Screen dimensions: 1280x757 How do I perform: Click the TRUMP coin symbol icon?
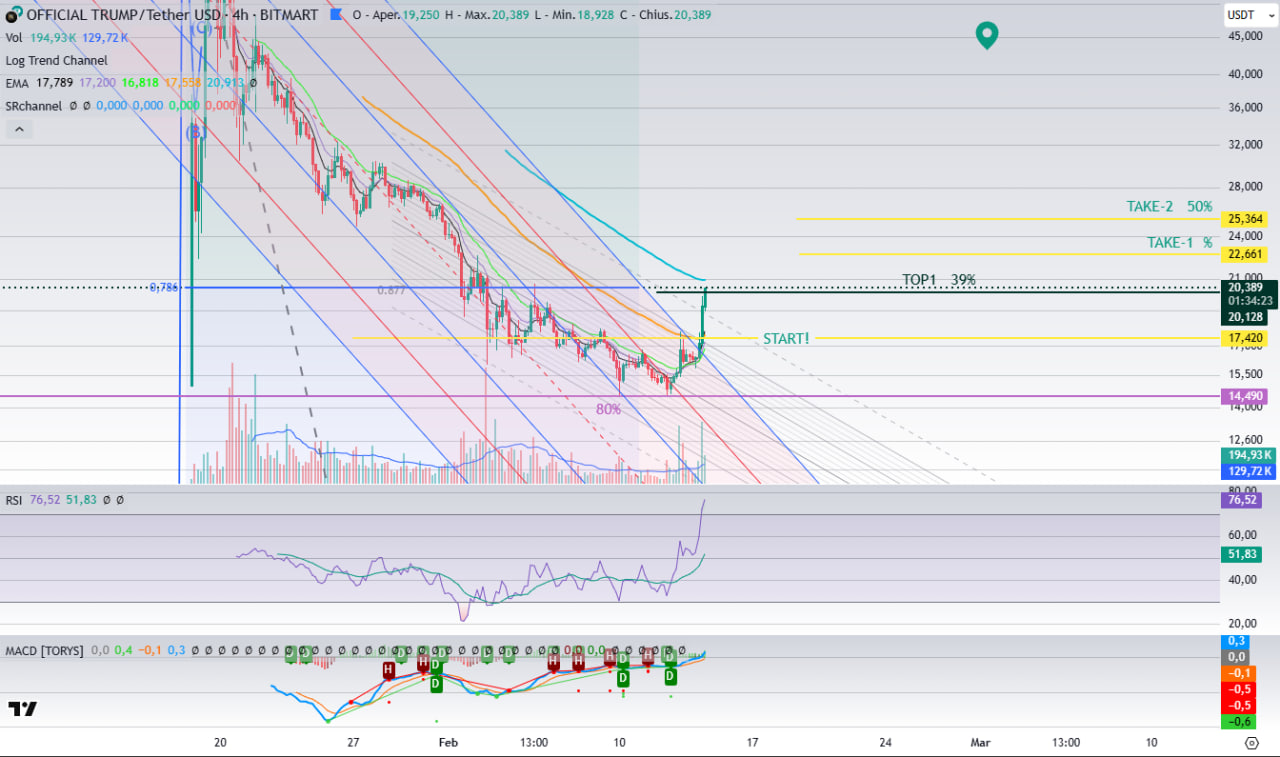click(x=12, y=15)
